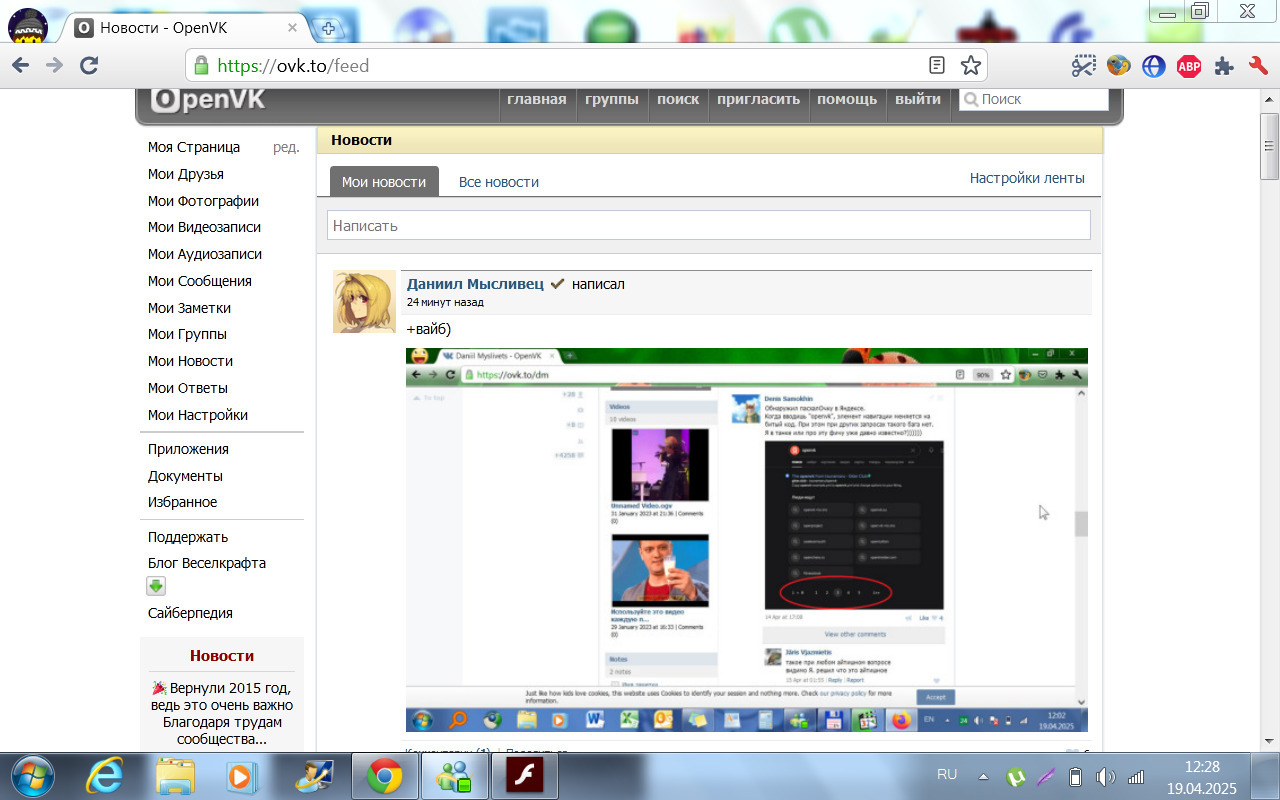Go back with the browser back arrow
1280x800 pixels.
[x=21, y=66]
